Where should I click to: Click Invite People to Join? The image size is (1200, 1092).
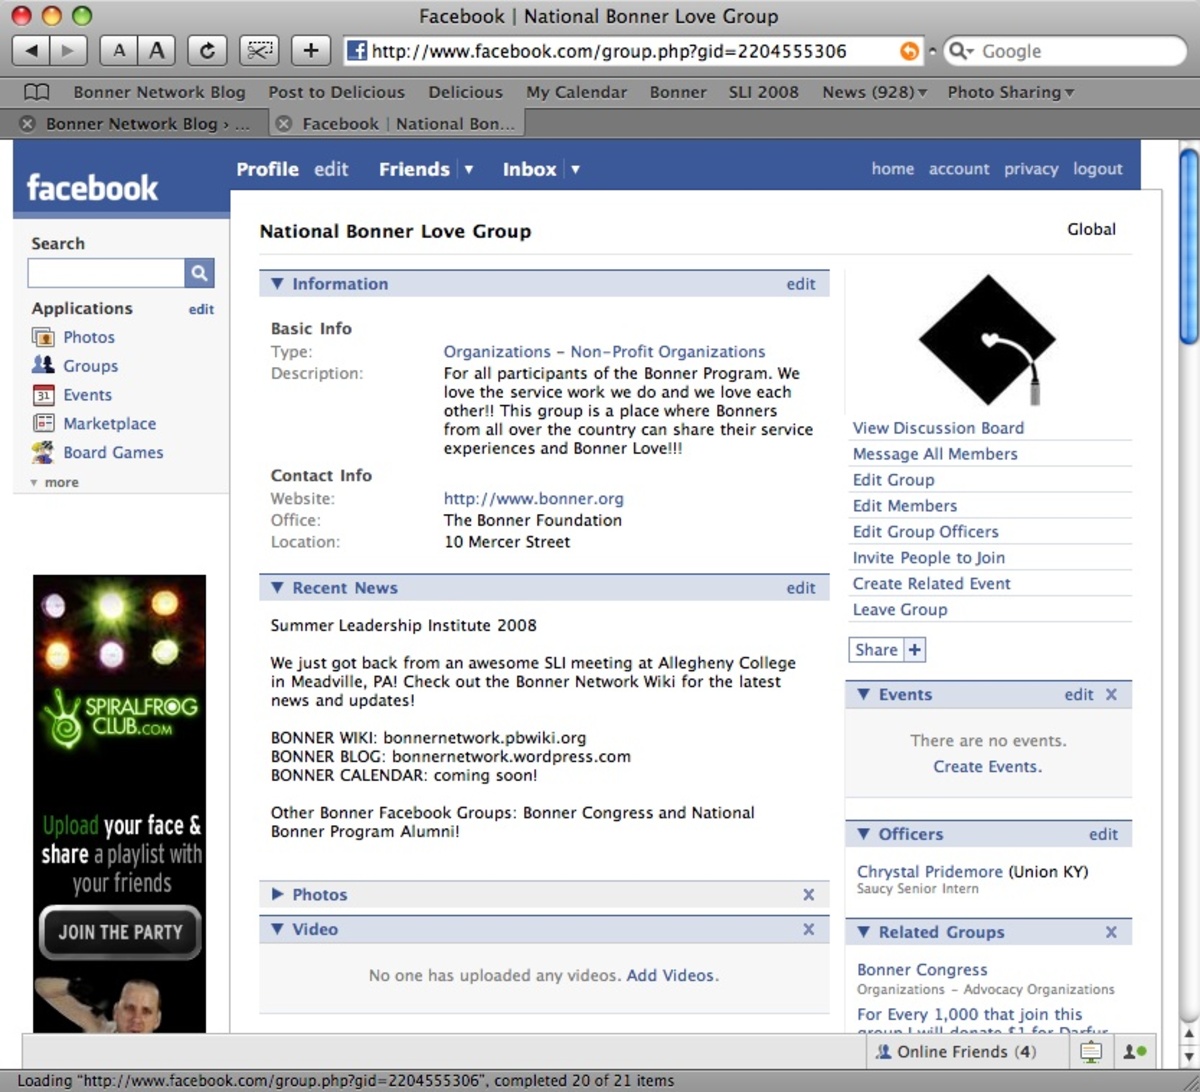(929, 558)
